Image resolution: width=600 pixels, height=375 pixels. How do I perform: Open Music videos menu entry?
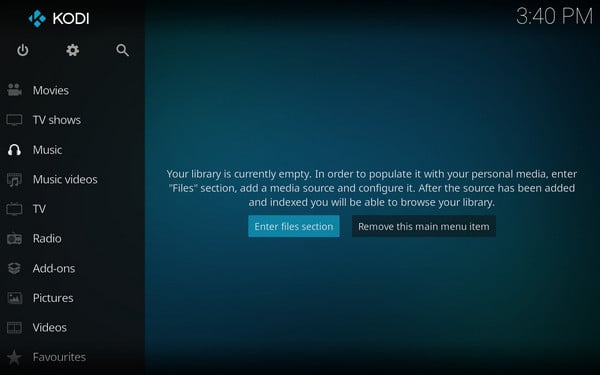[65, 179]
